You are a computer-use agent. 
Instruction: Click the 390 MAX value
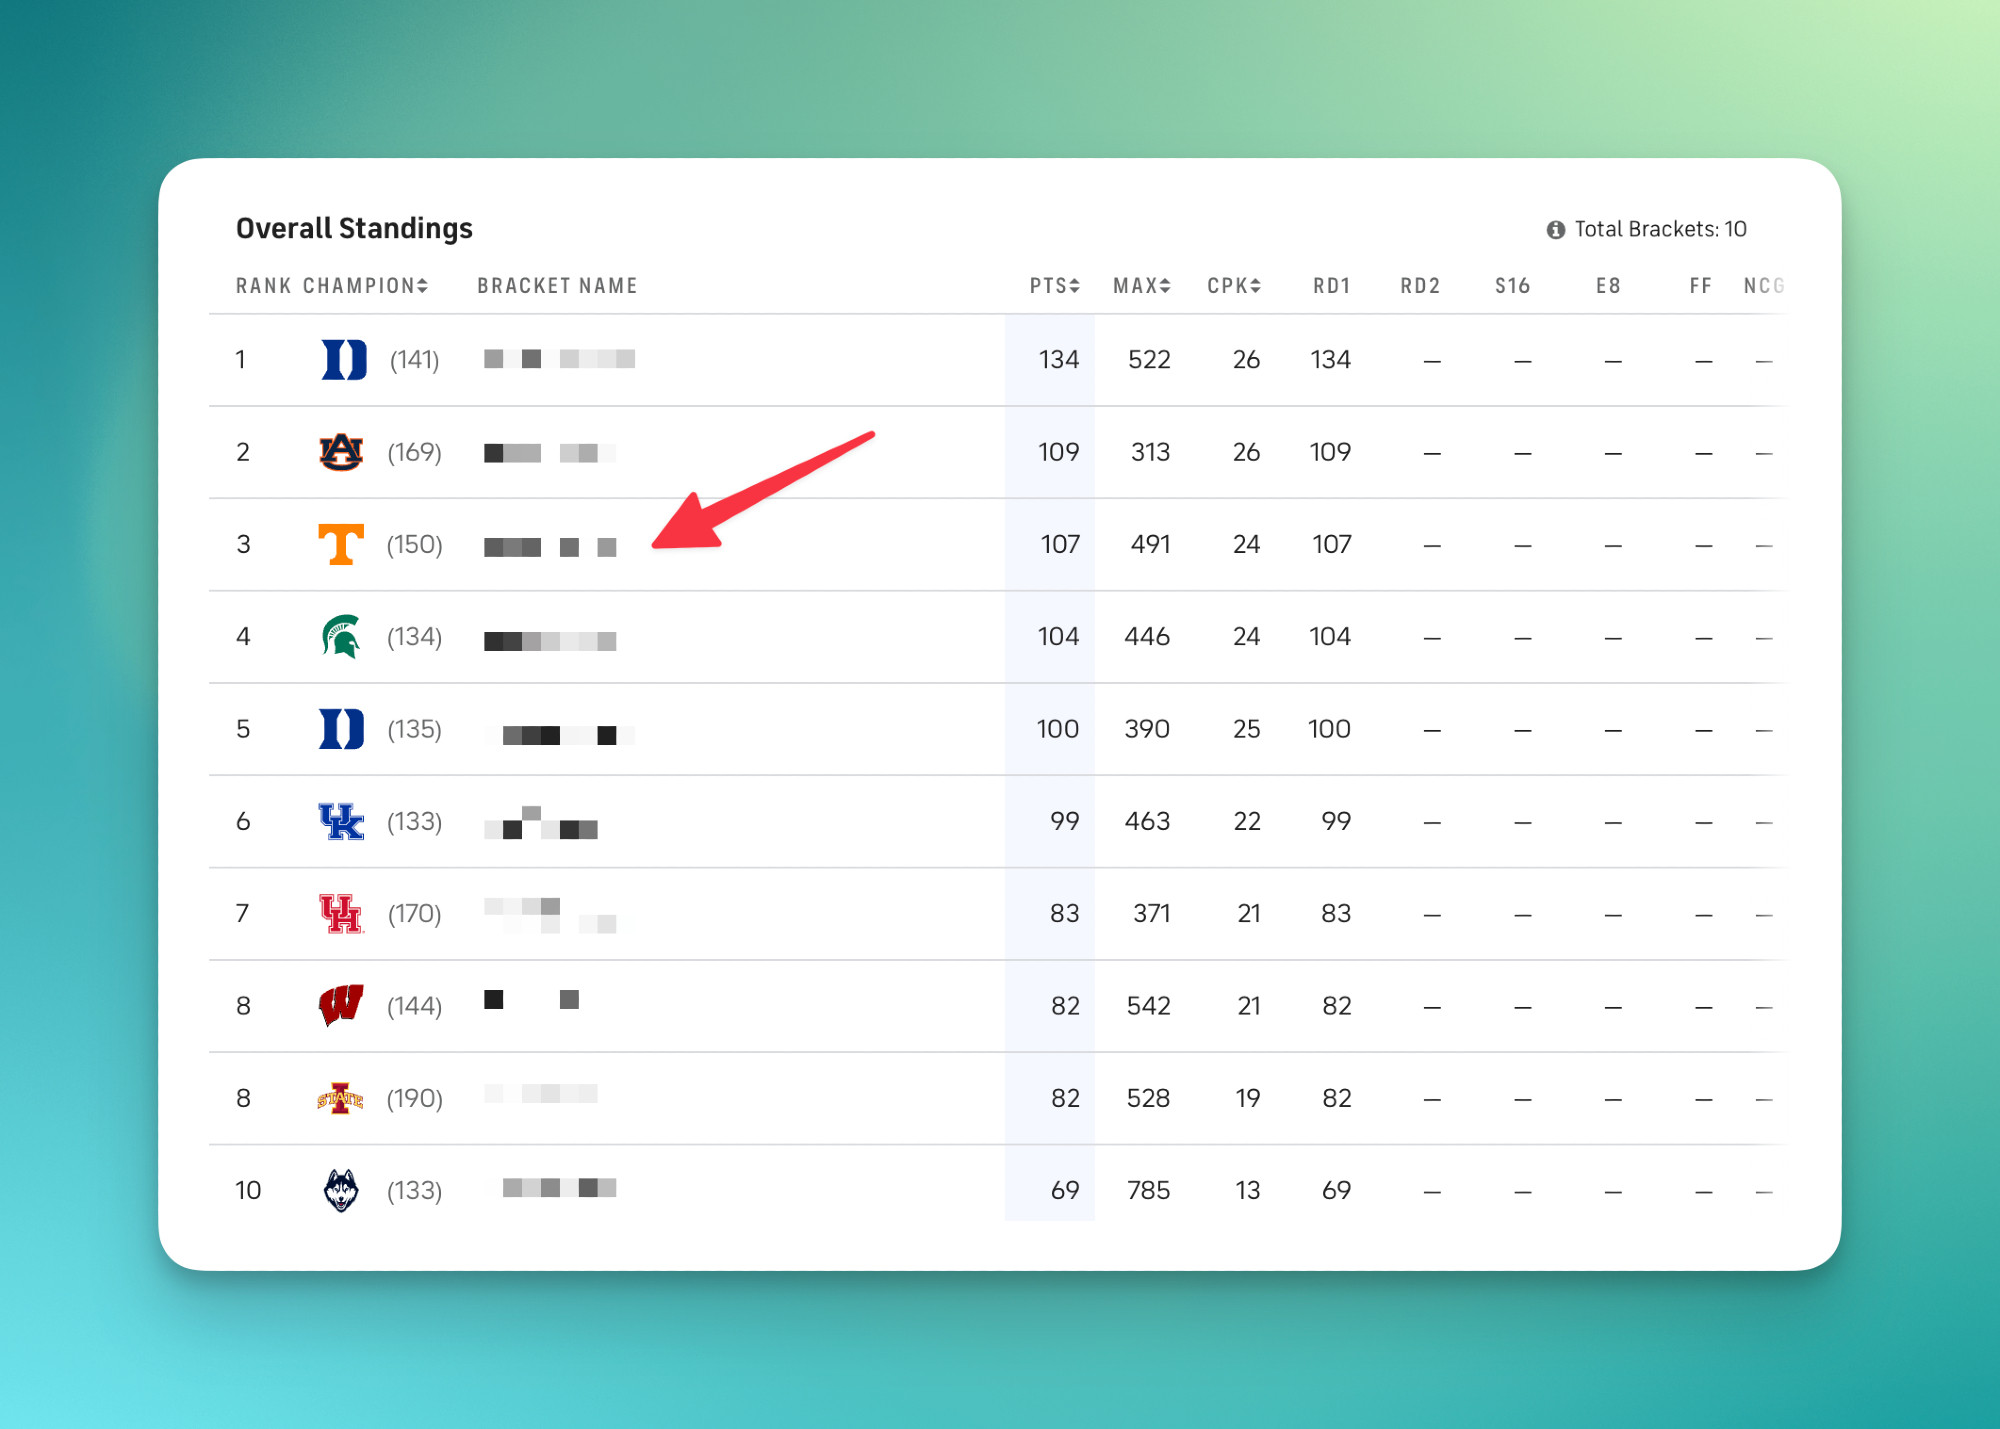pyautogui.click(x=1147, y=729)
